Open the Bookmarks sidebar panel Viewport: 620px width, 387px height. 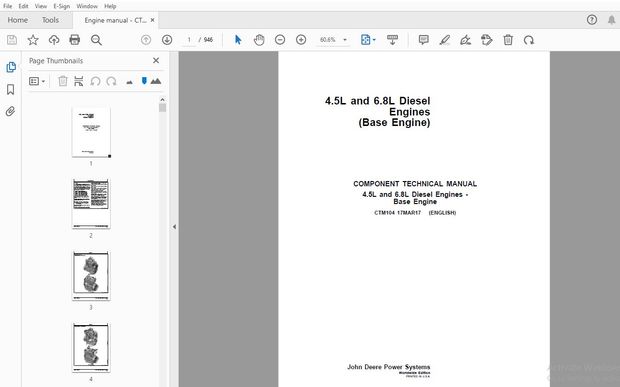pyautogui.click(x=11, y=89)
